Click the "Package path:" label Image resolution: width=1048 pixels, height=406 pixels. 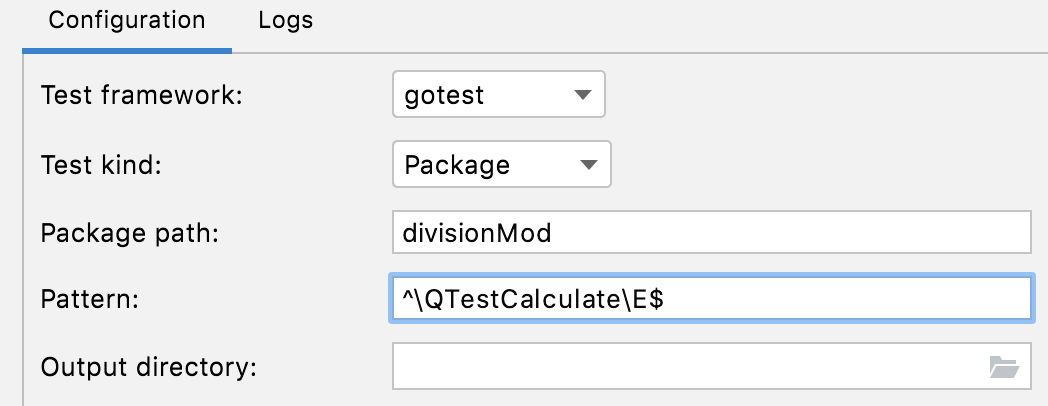[129, 233]
